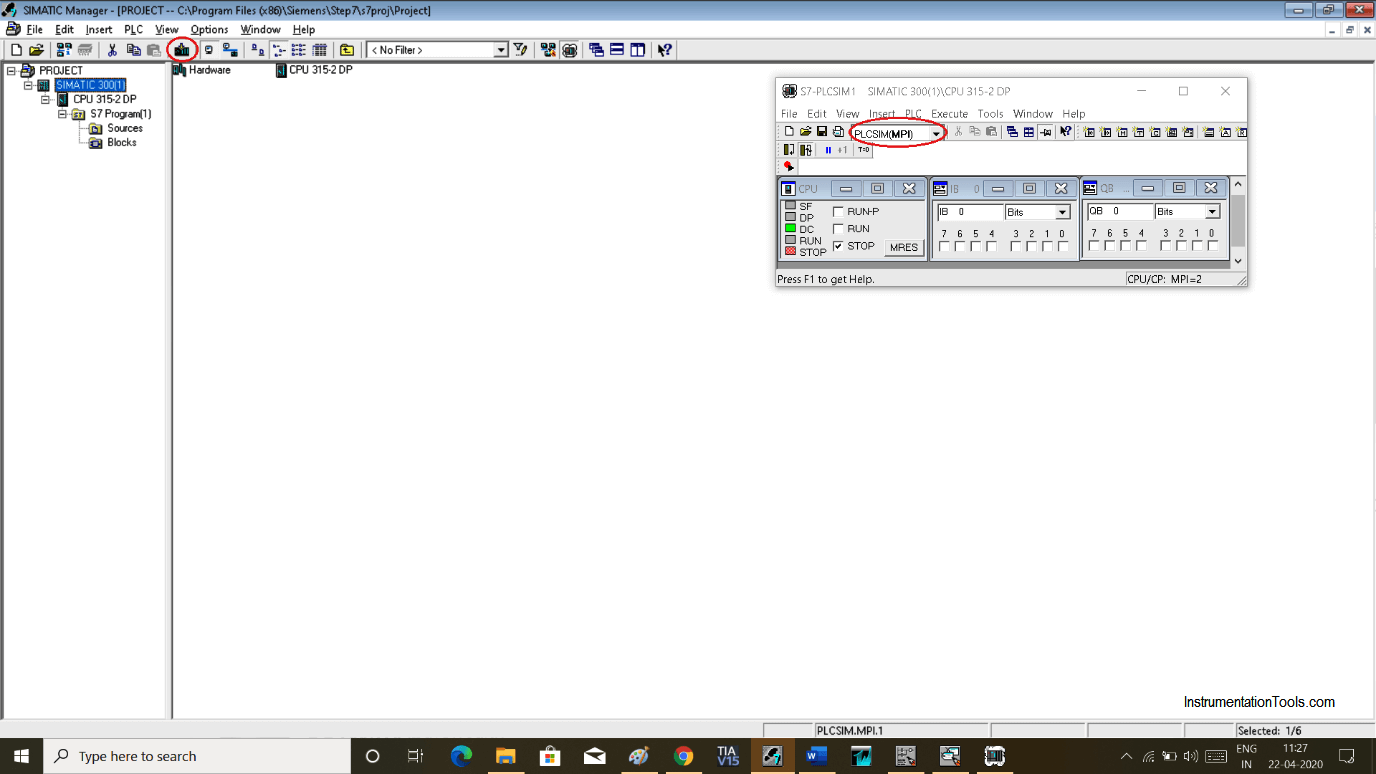Open TIA V15 from Windows taskbar
Viewport: 1376px width, 774px height.
728,756
